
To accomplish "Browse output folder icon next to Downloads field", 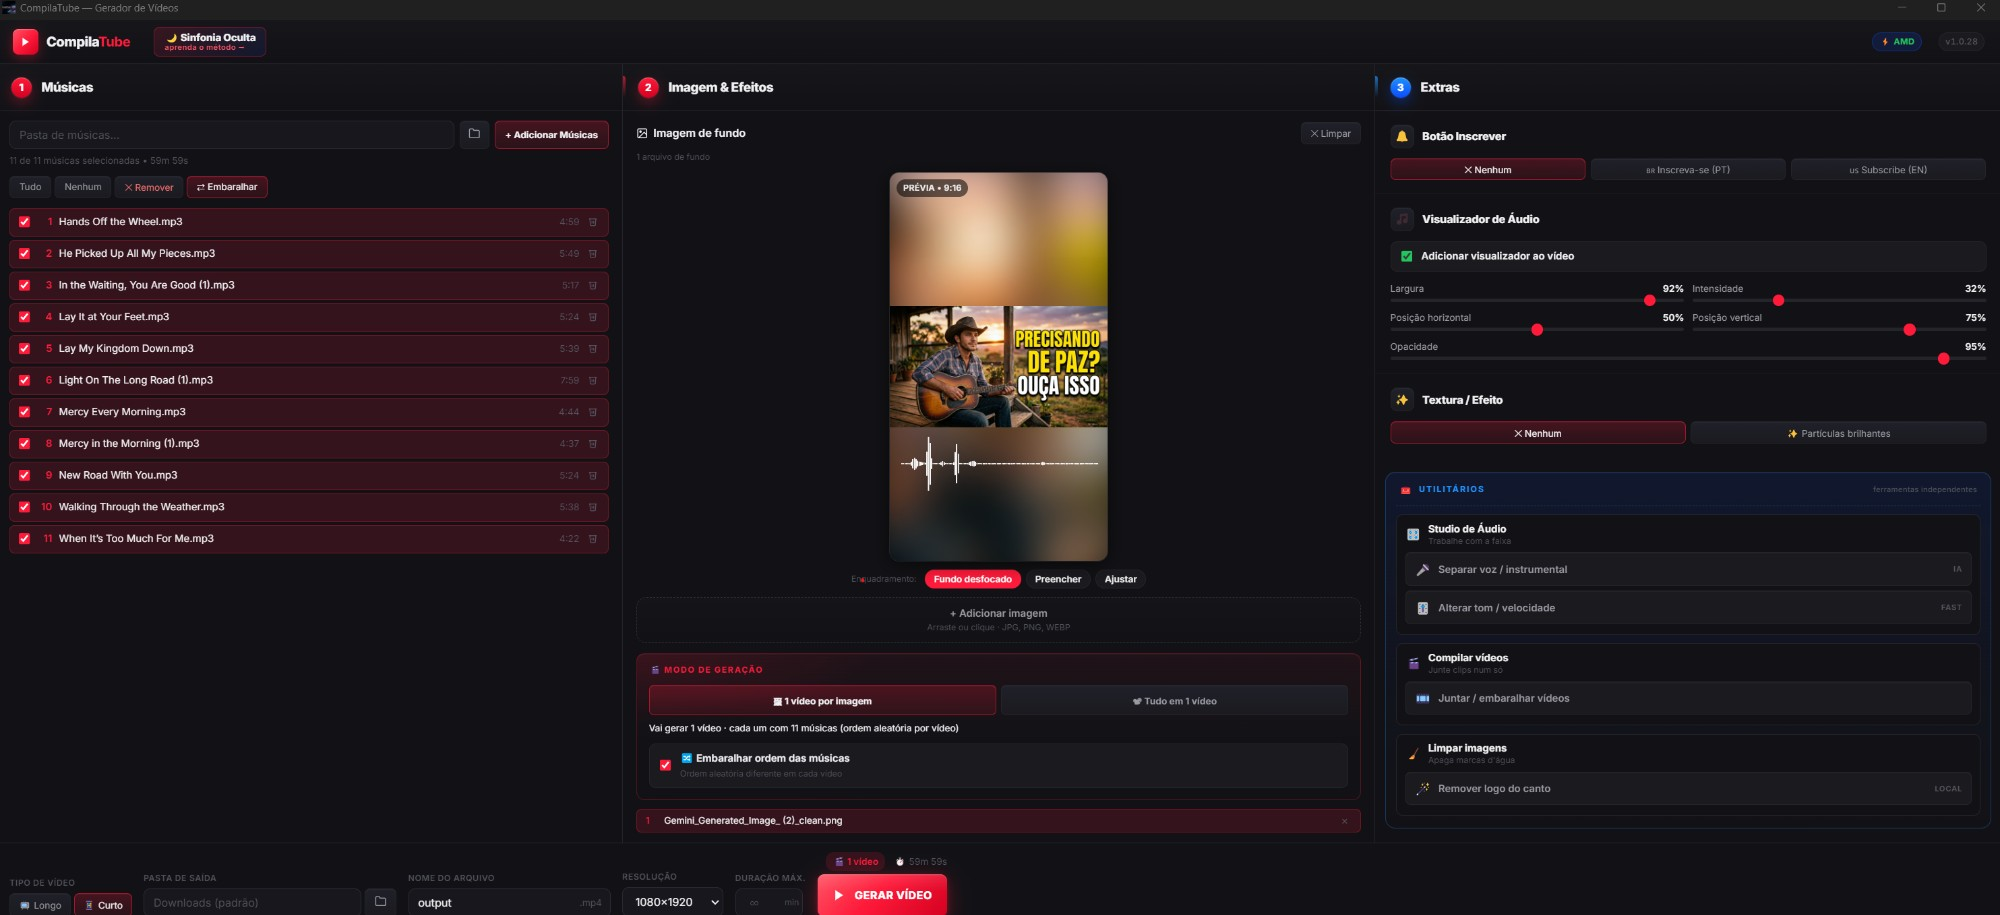I will pos(380,902).
